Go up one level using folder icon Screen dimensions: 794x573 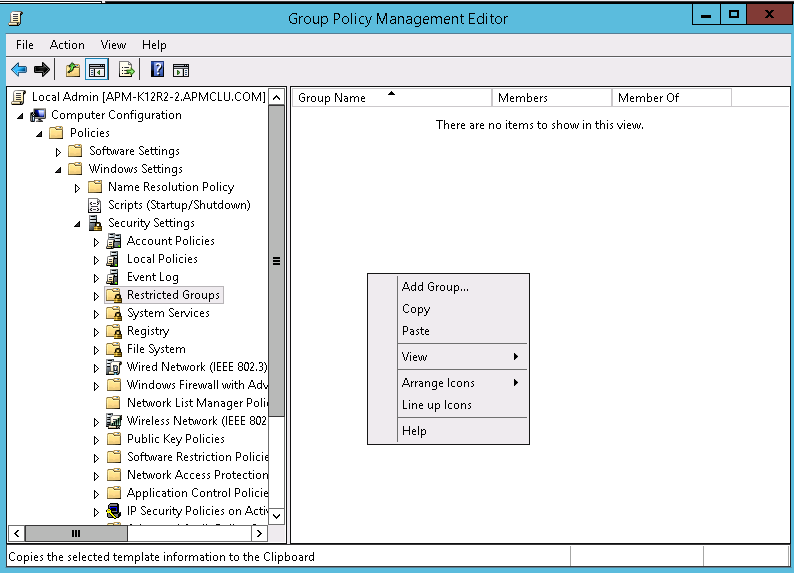click(72, 70)
